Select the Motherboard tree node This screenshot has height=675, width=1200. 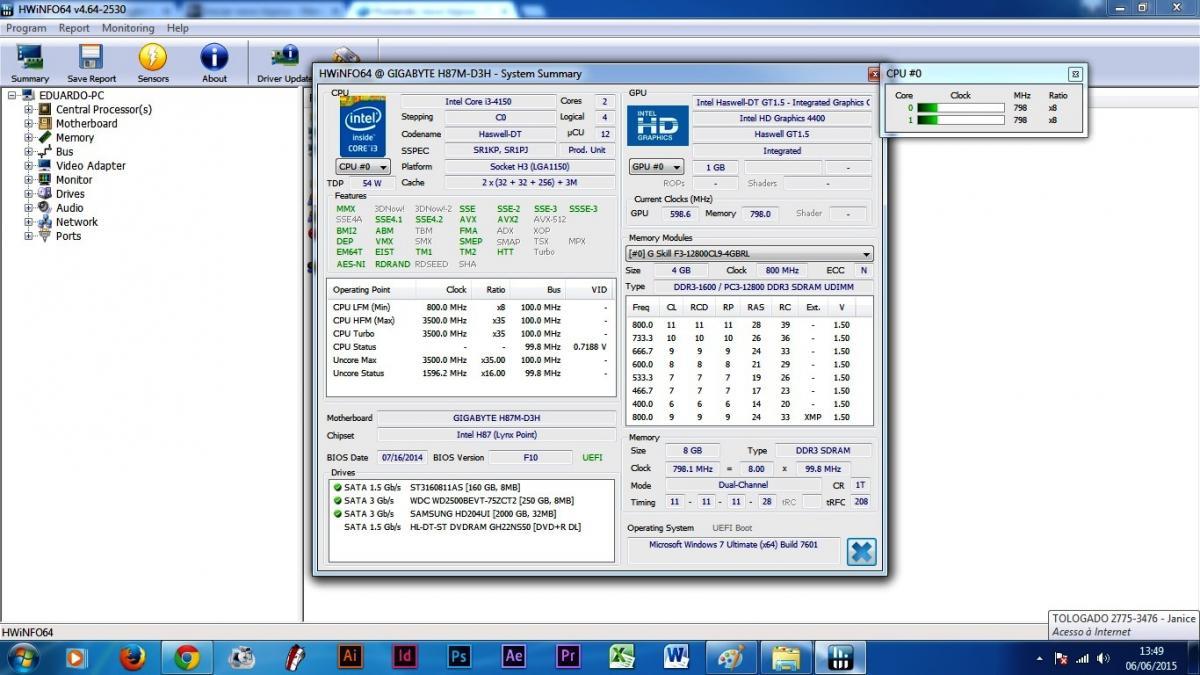[86, 124]
